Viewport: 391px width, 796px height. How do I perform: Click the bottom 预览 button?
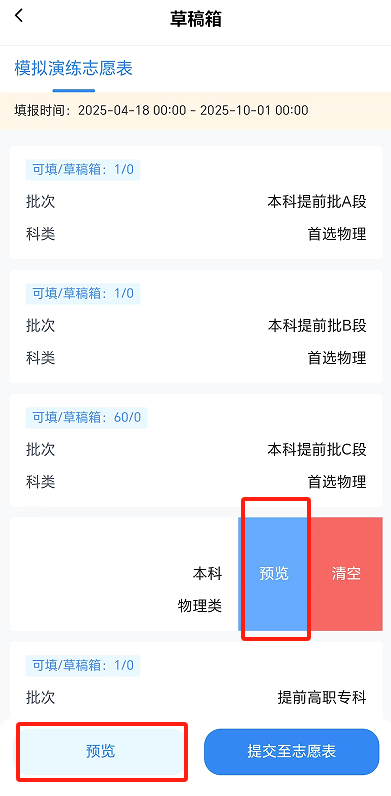click(x=101, y=752)
